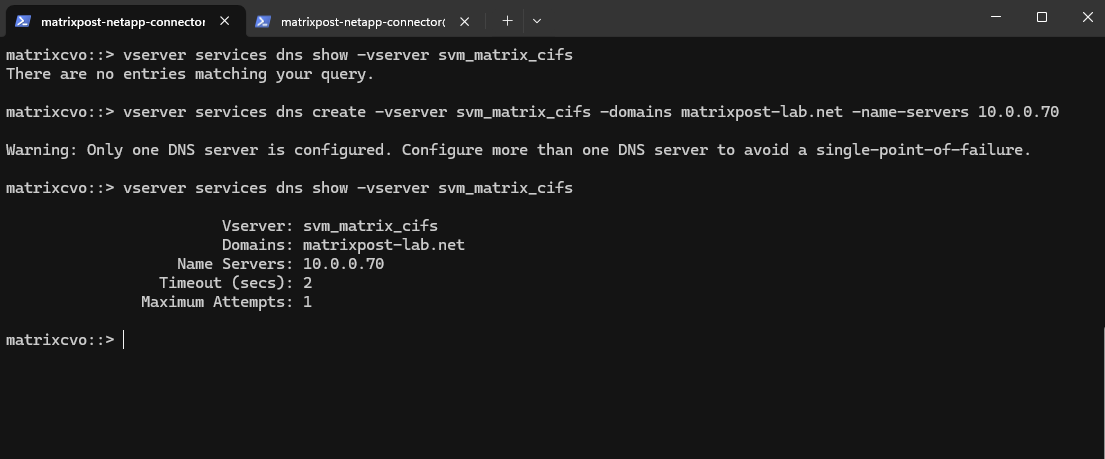Click the PowerShell icon on the first tab
This screenshot has height=459, width=1105.
[x=23, y=21]
